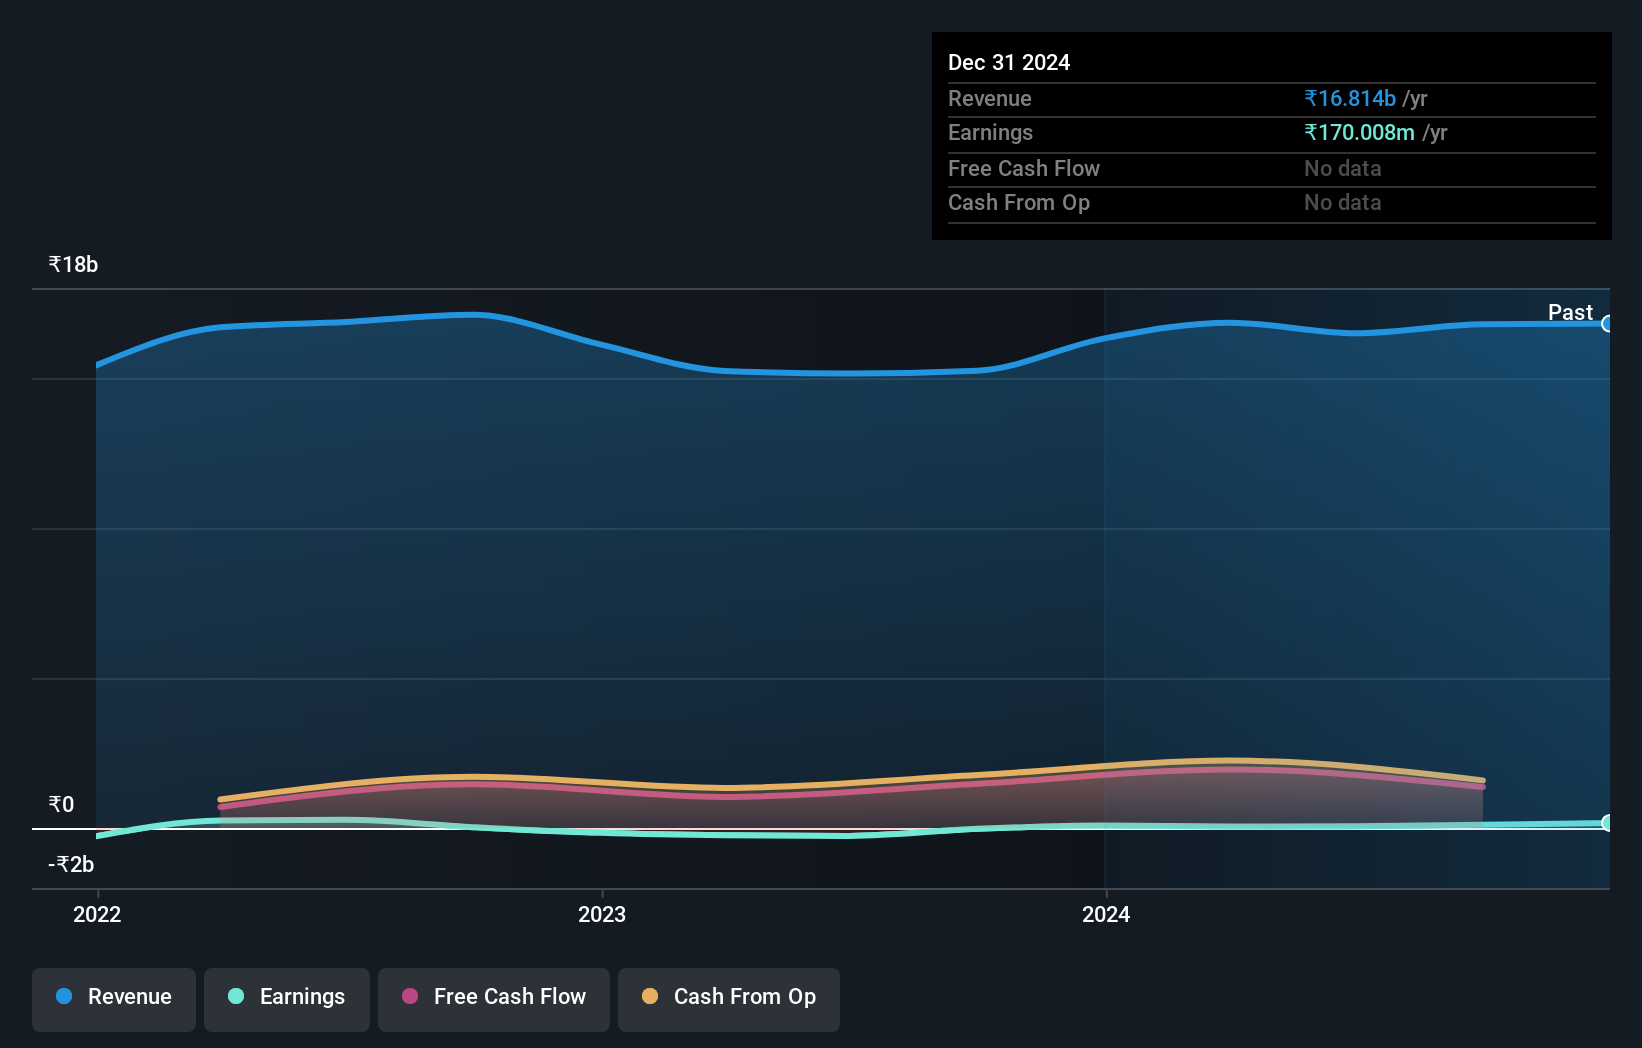
Task: Click the Cash From Op row label in the tooltip
Action: 1019,202
